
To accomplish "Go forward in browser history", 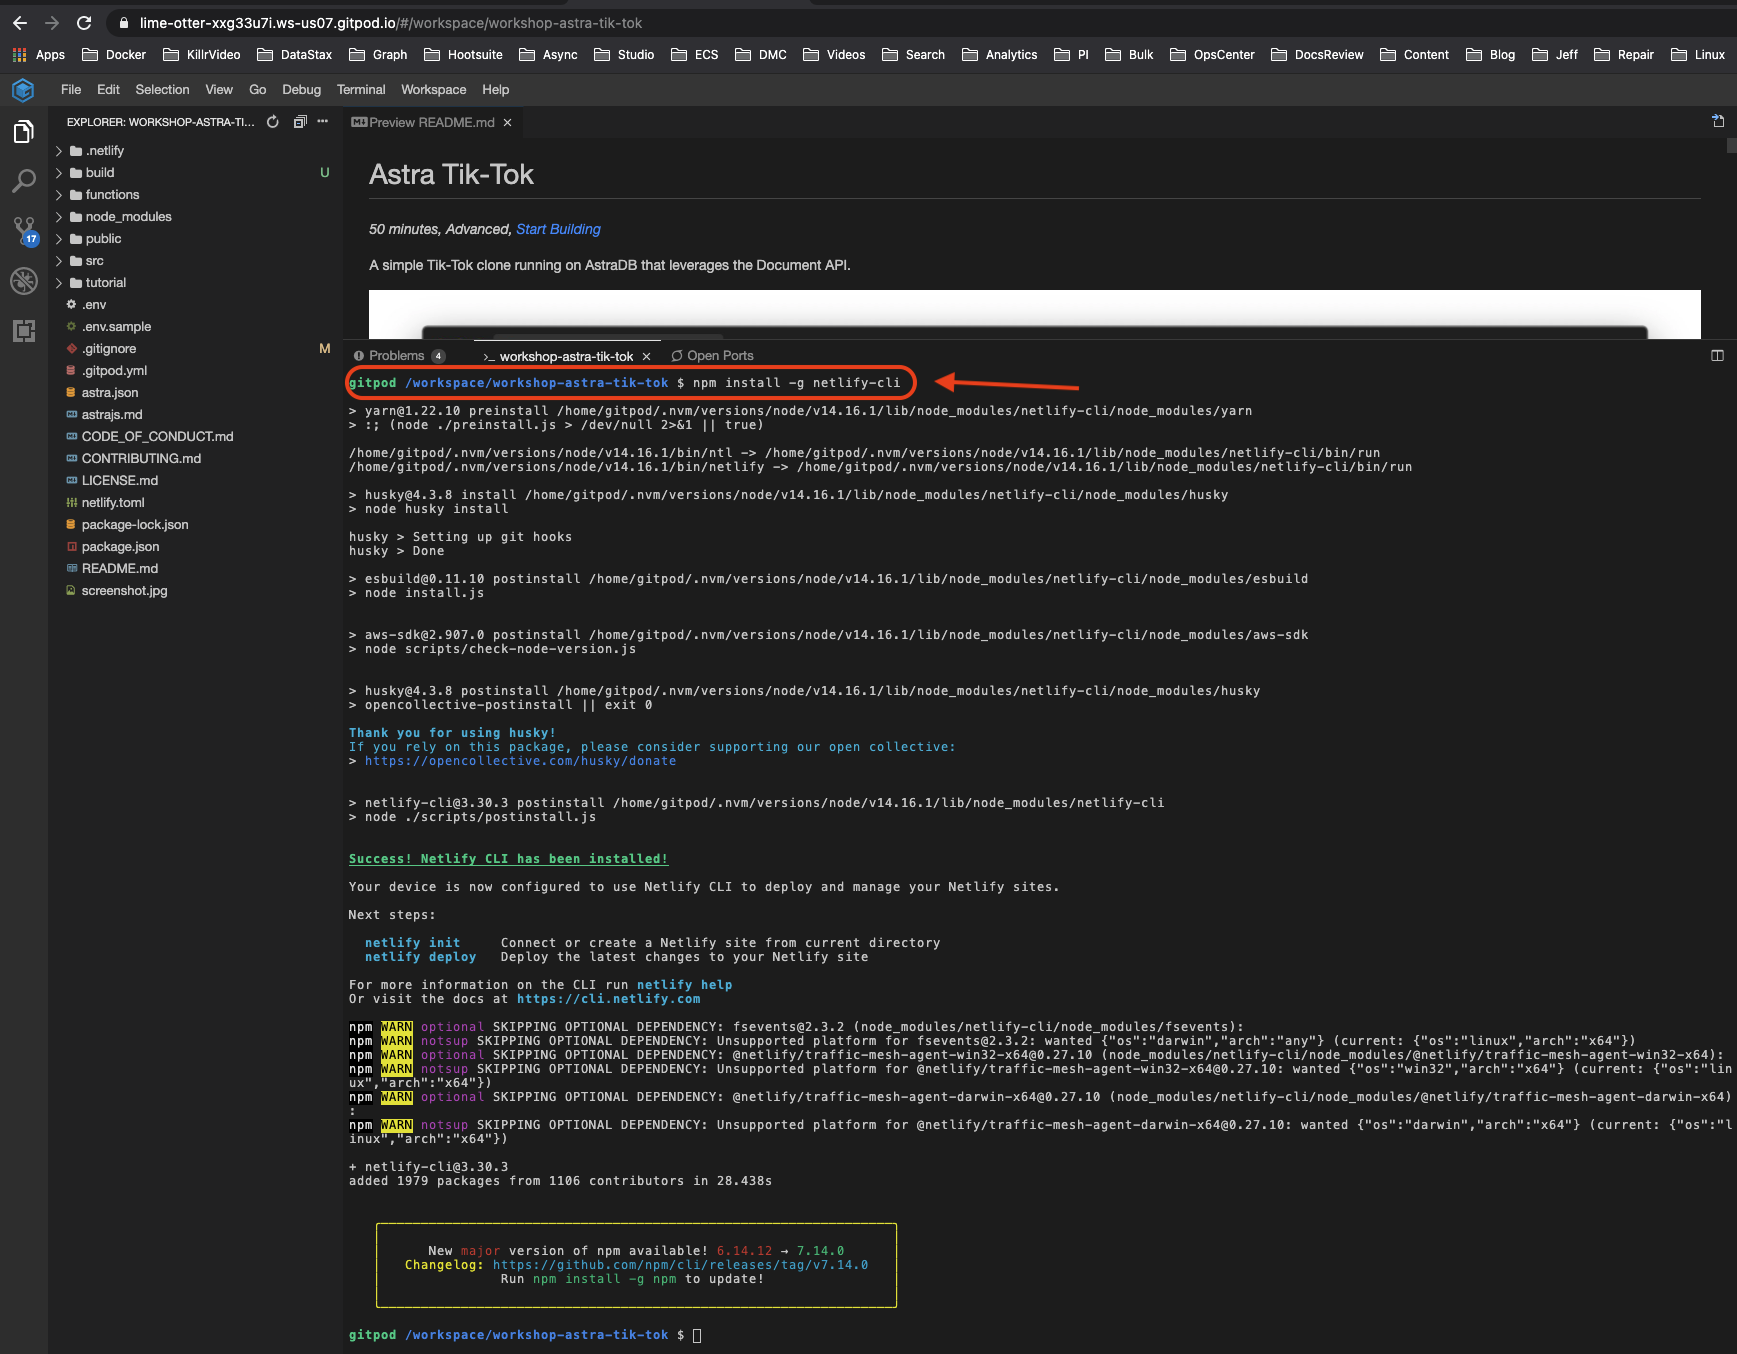I will [52, 23].
